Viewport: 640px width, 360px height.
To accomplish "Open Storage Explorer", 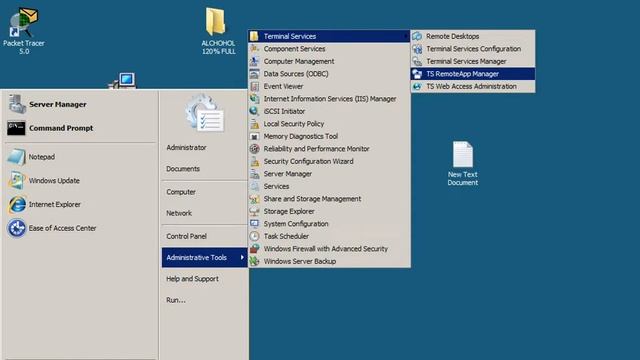I will tap(329, 211).
